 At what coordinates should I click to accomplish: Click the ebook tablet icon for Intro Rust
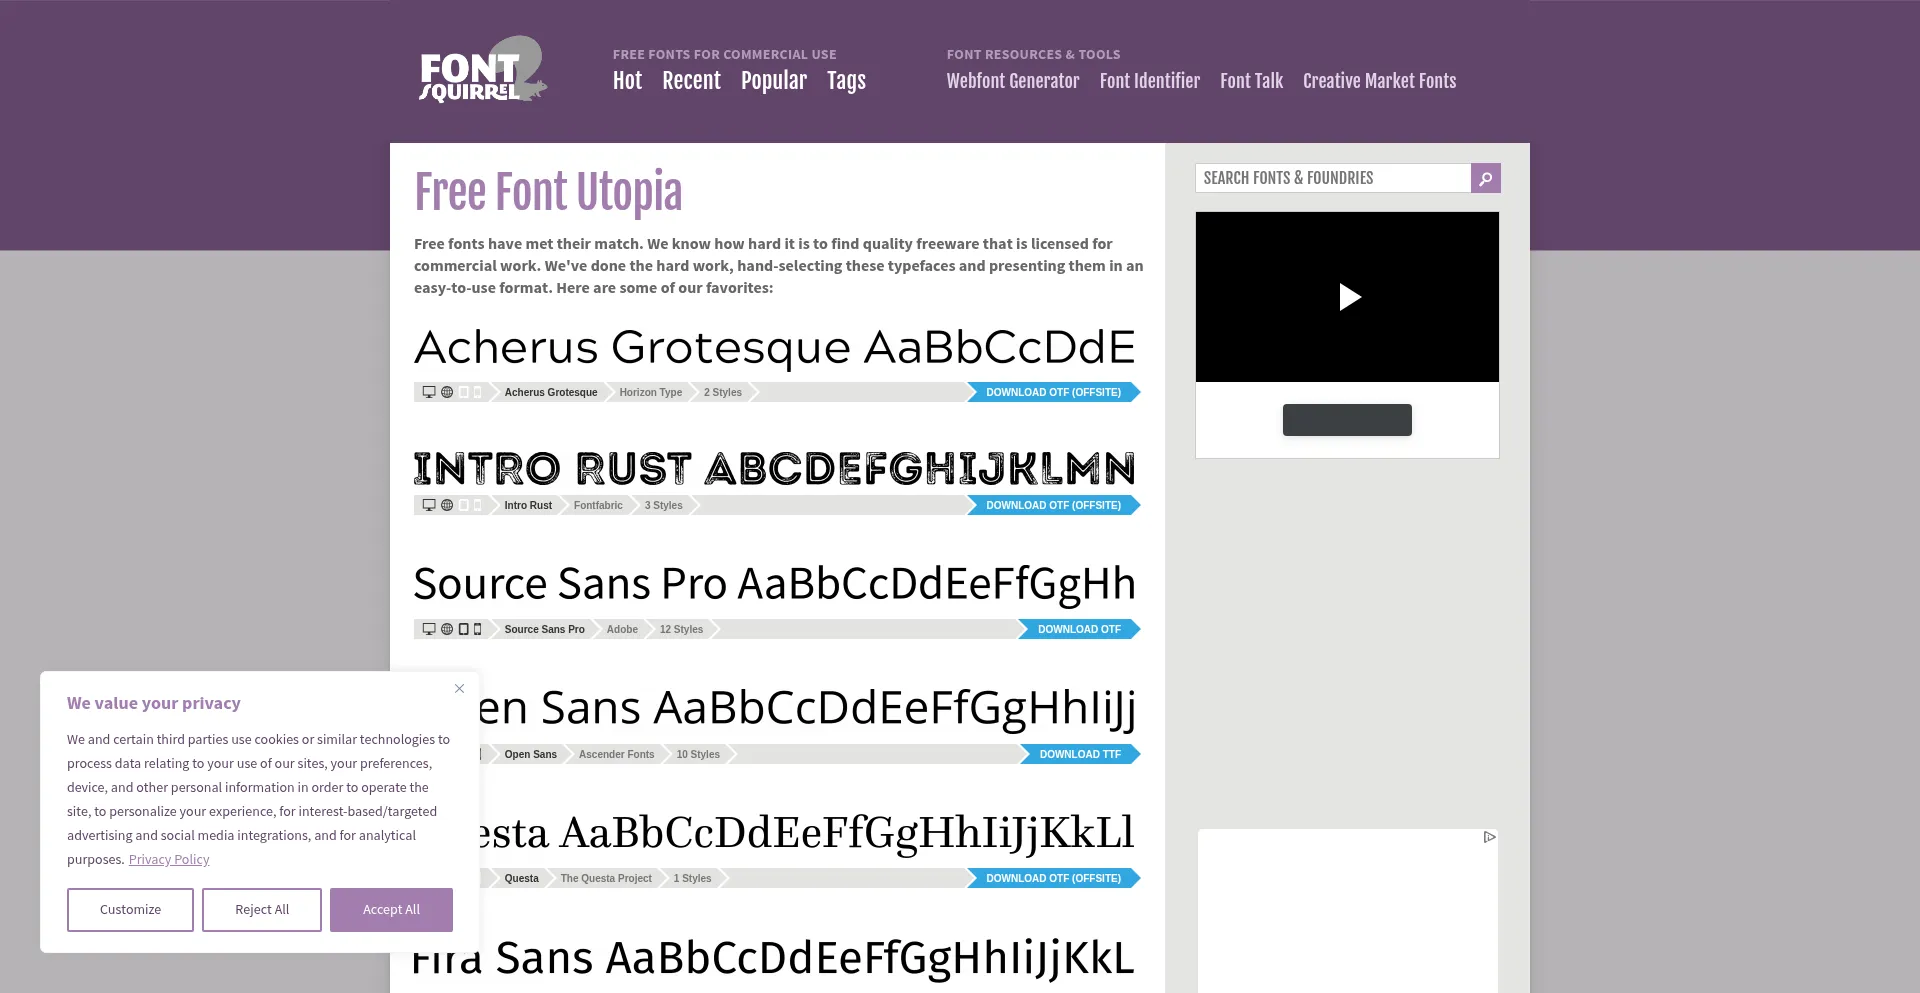[464, 505]
